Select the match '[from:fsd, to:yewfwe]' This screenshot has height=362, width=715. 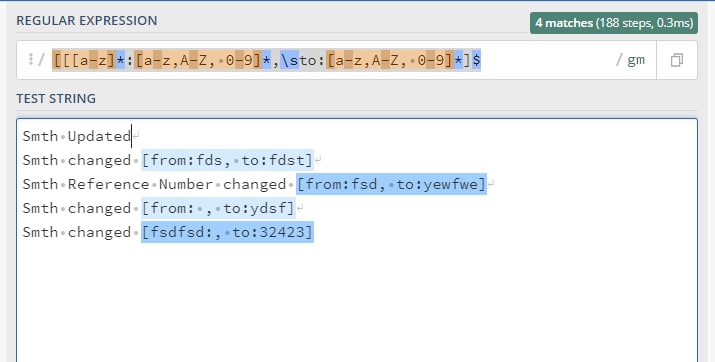tap(391, 184)
